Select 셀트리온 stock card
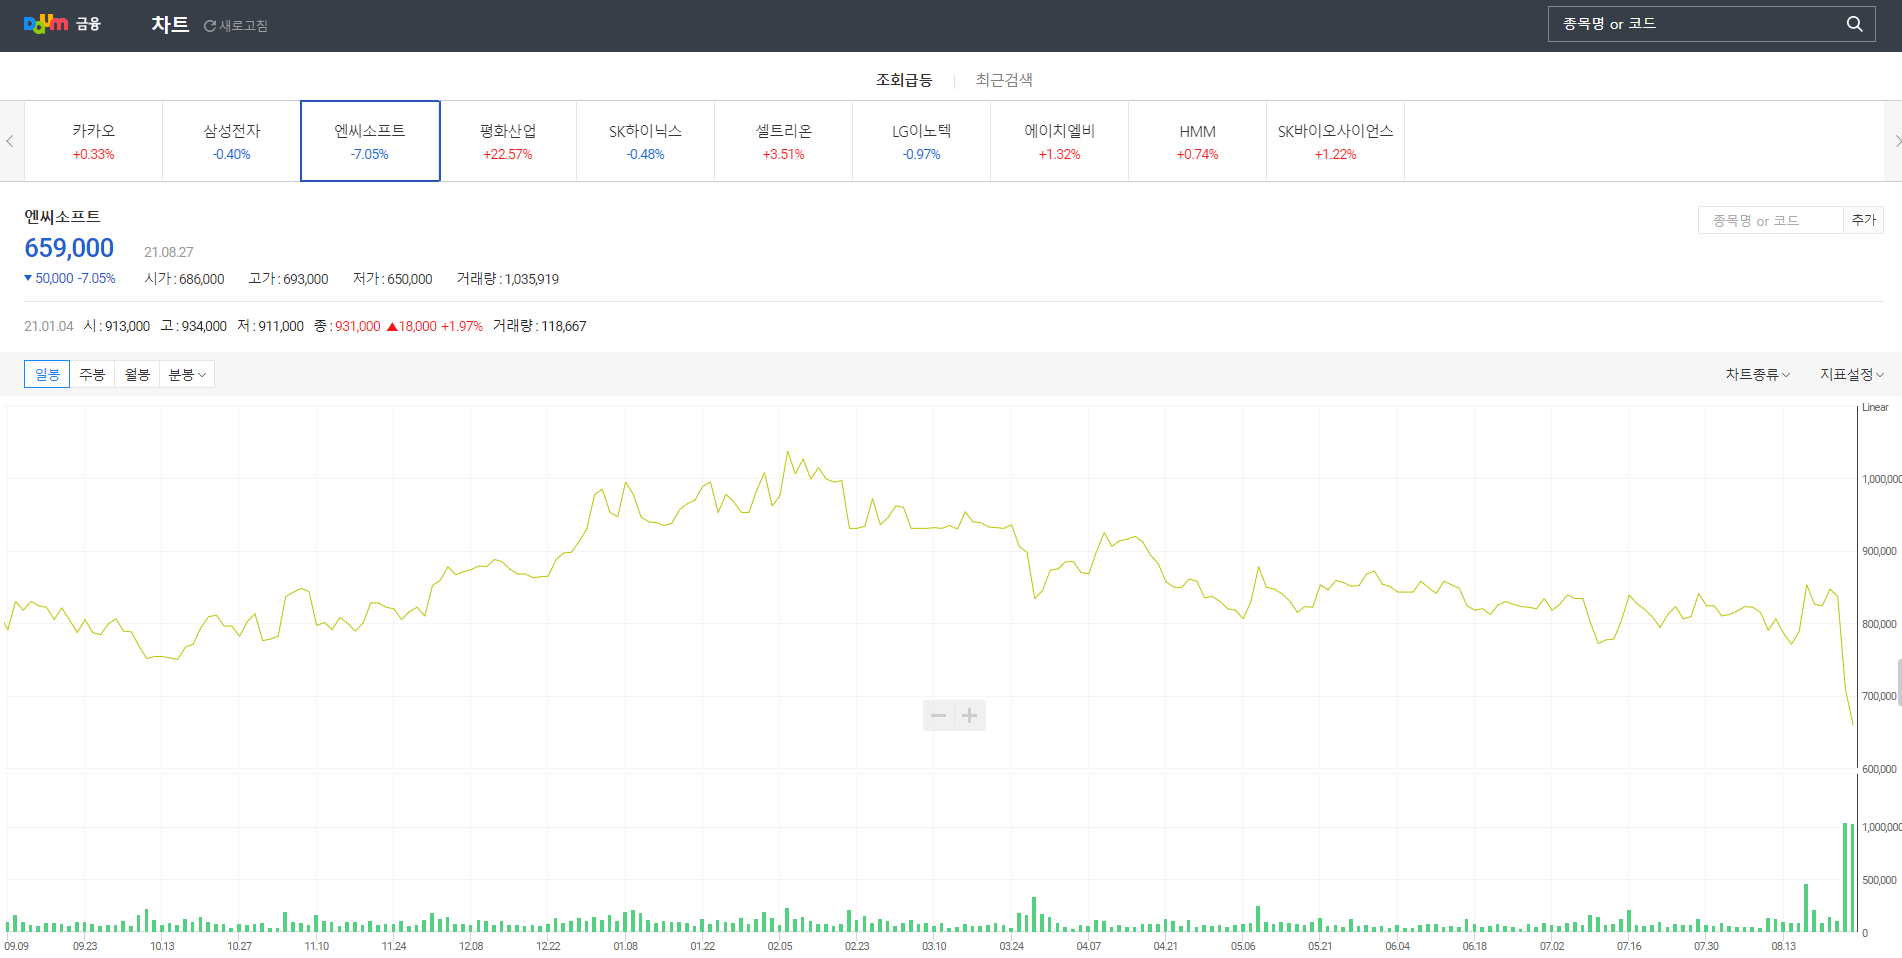Viewport: 1902px width, 958px height. pyautogui.click(x=783, y=141)
